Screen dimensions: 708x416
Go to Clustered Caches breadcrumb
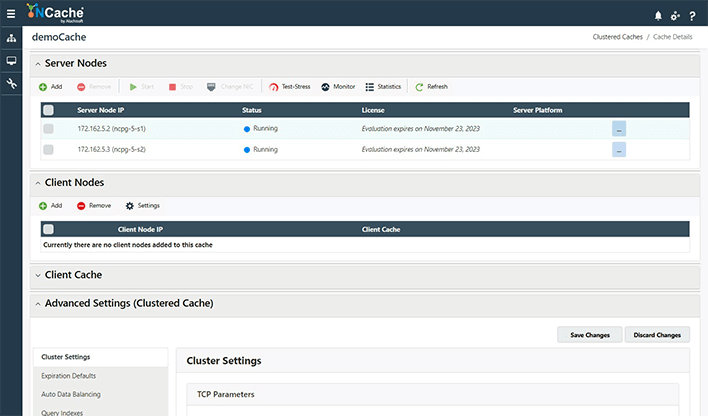pyautogui.click(x=617, y=37)
